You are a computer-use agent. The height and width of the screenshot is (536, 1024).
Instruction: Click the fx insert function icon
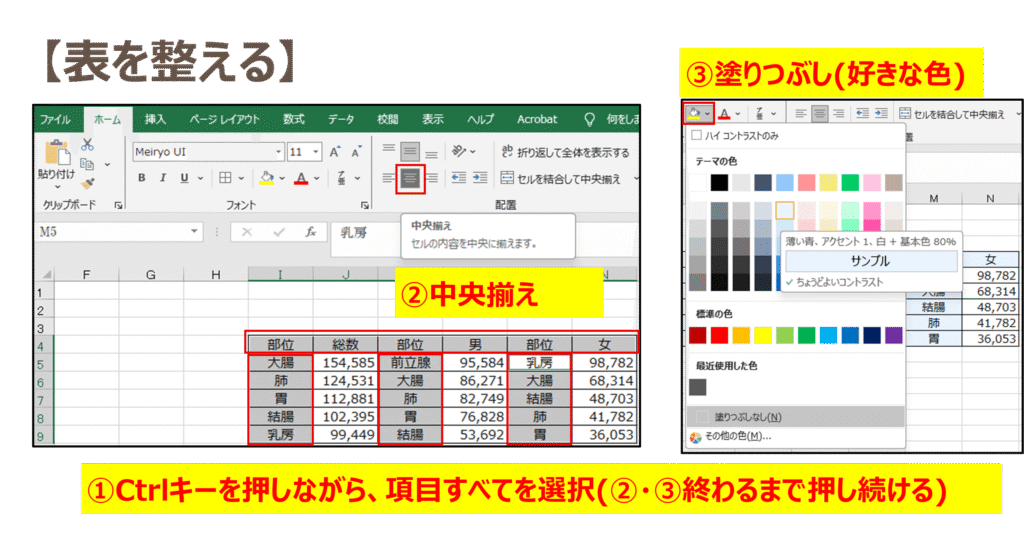tap(311, 231)
